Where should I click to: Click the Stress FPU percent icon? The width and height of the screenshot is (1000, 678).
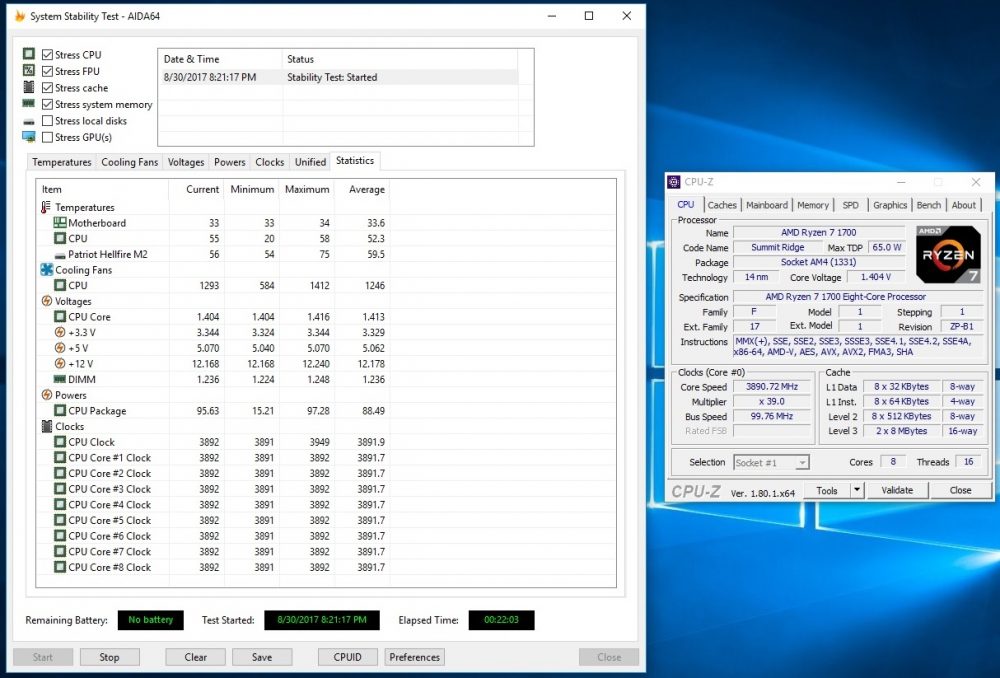pos(29,71)
